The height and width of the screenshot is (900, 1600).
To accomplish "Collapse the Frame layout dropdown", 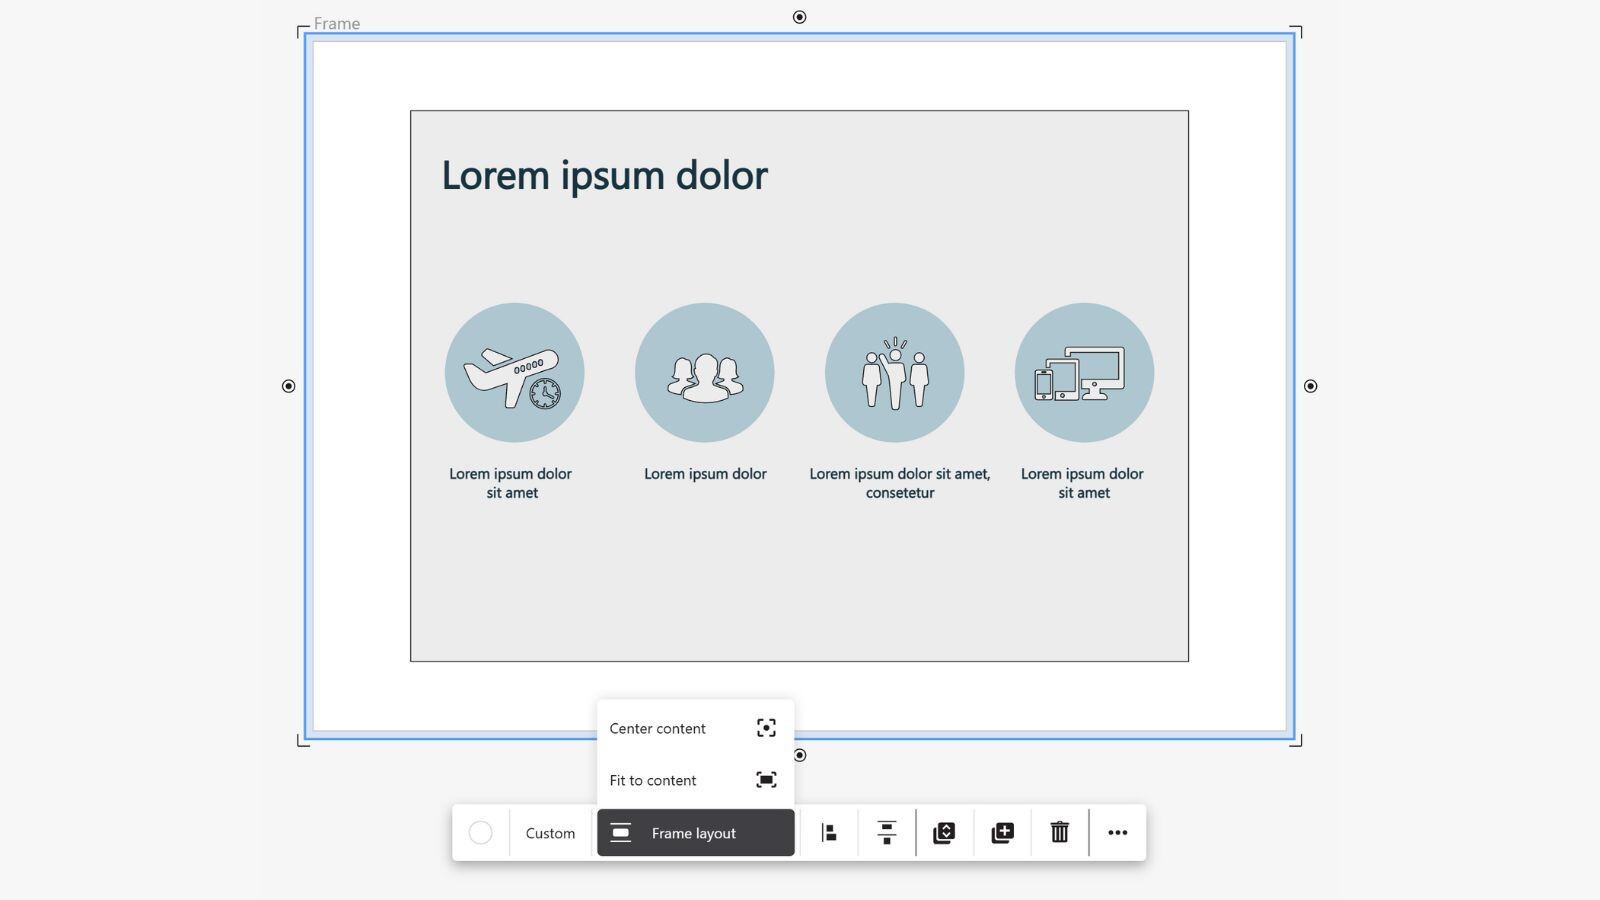I will (695, 833).
